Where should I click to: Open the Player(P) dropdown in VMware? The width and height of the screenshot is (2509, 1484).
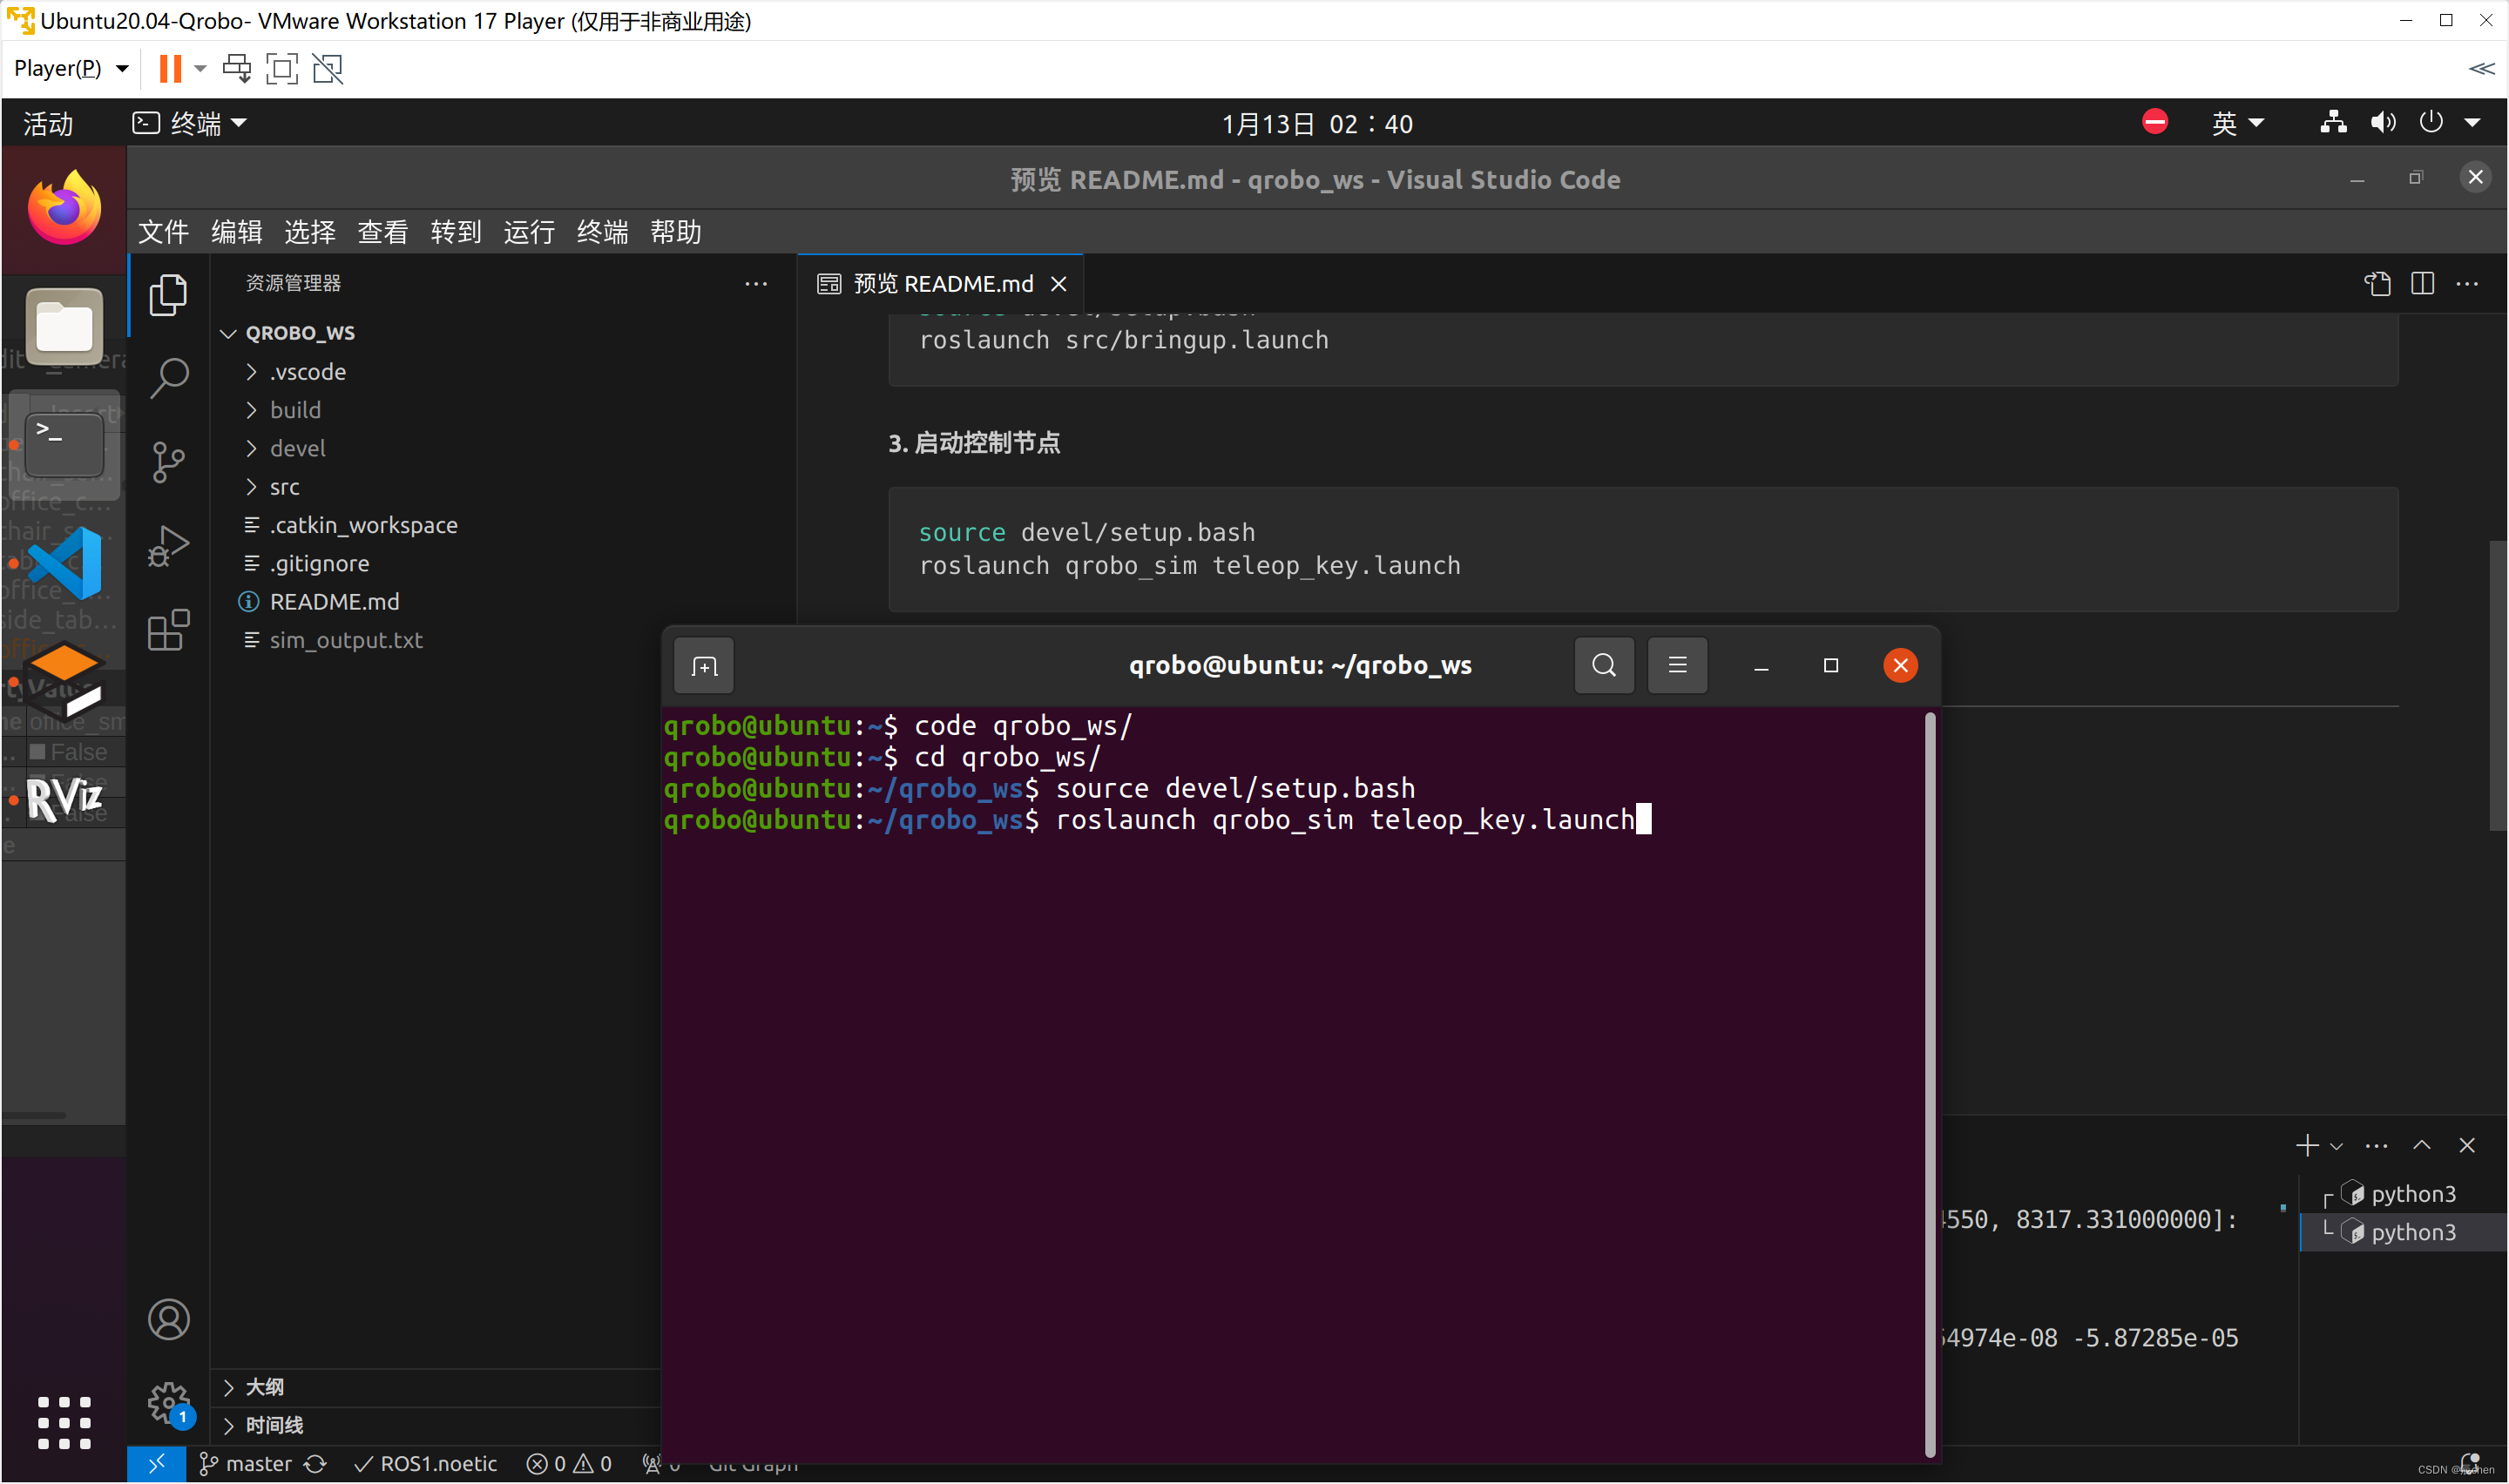(x=71, y=68)
